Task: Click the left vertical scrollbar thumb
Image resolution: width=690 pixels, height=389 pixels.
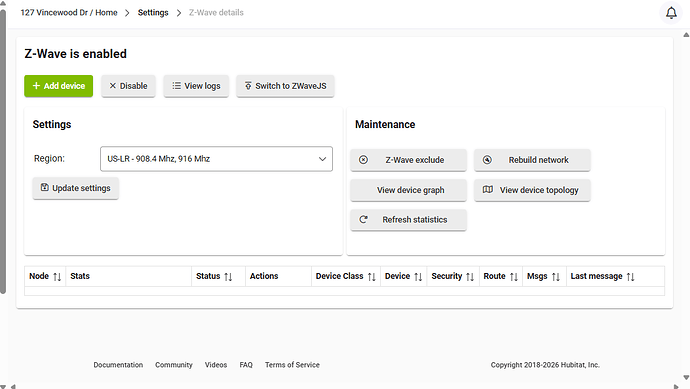Action: tap(3, 151)
